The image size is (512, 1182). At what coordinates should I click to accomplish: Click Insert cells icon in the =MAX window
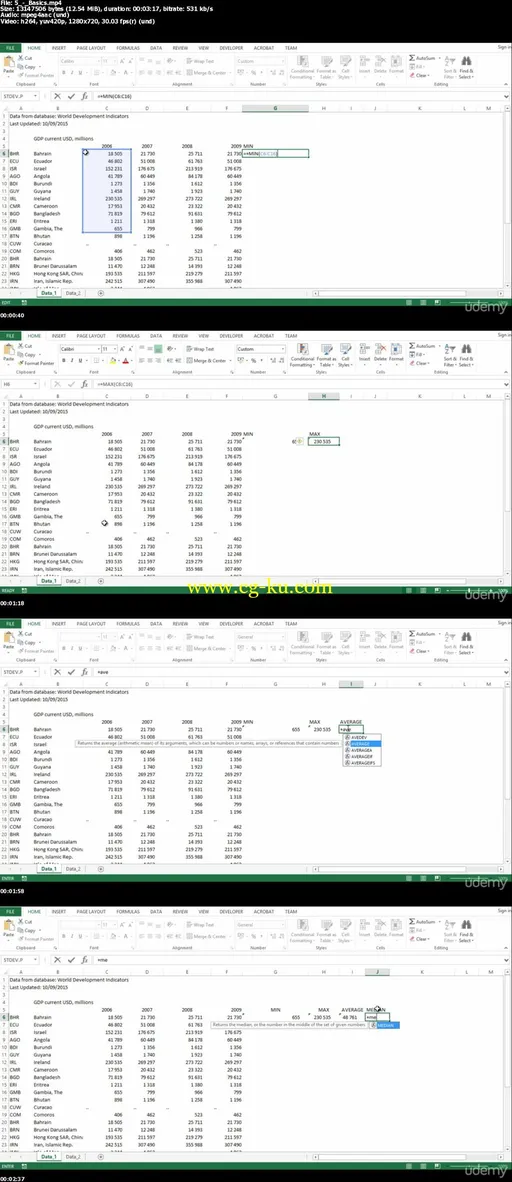click(x=364, y=348)
